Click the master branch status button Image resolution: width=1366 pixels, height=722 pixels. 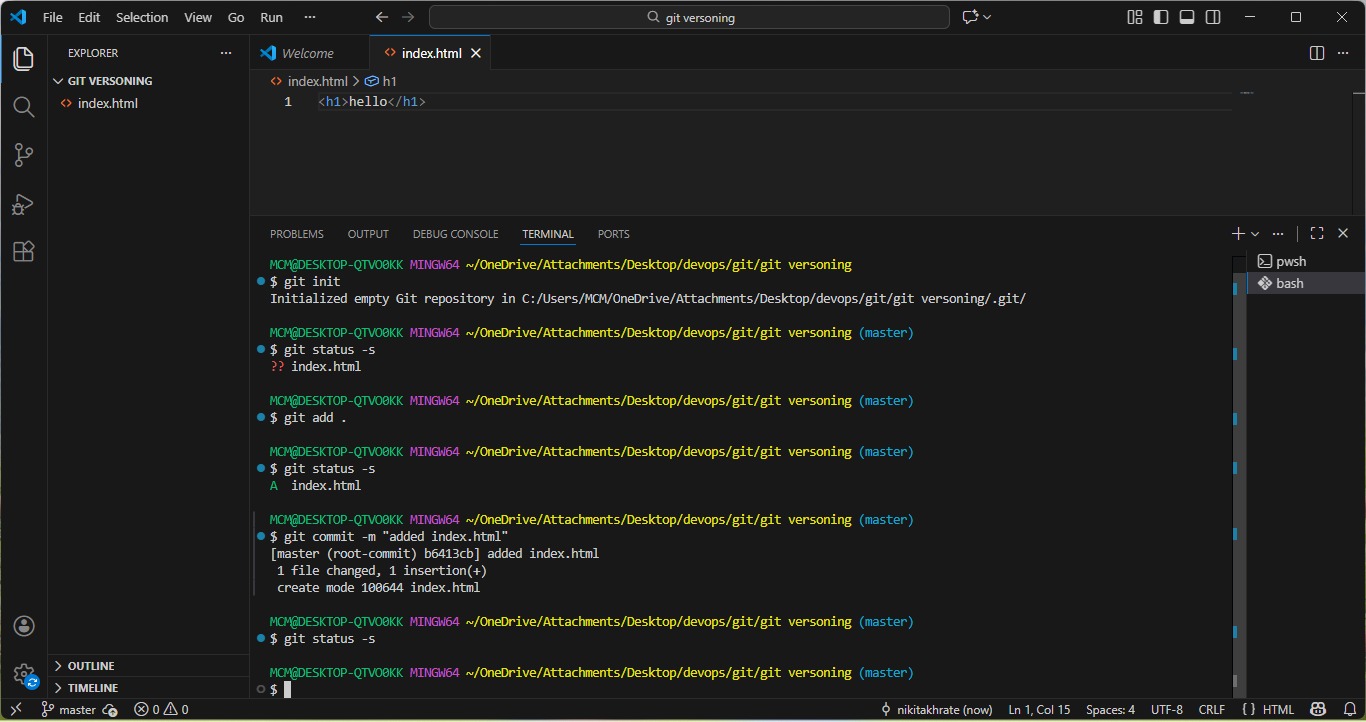point(68,709)
